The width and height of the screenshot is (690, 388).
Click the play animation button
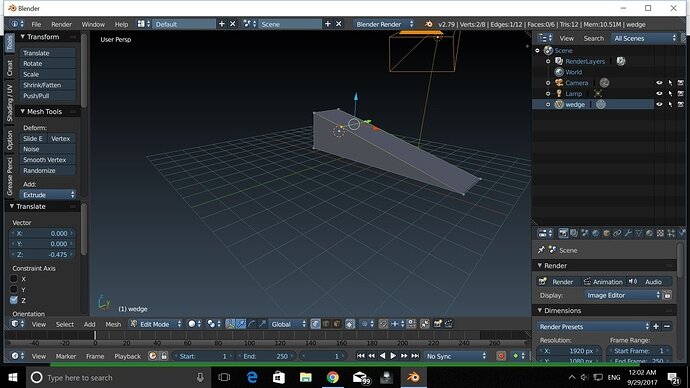click(393, 356)
